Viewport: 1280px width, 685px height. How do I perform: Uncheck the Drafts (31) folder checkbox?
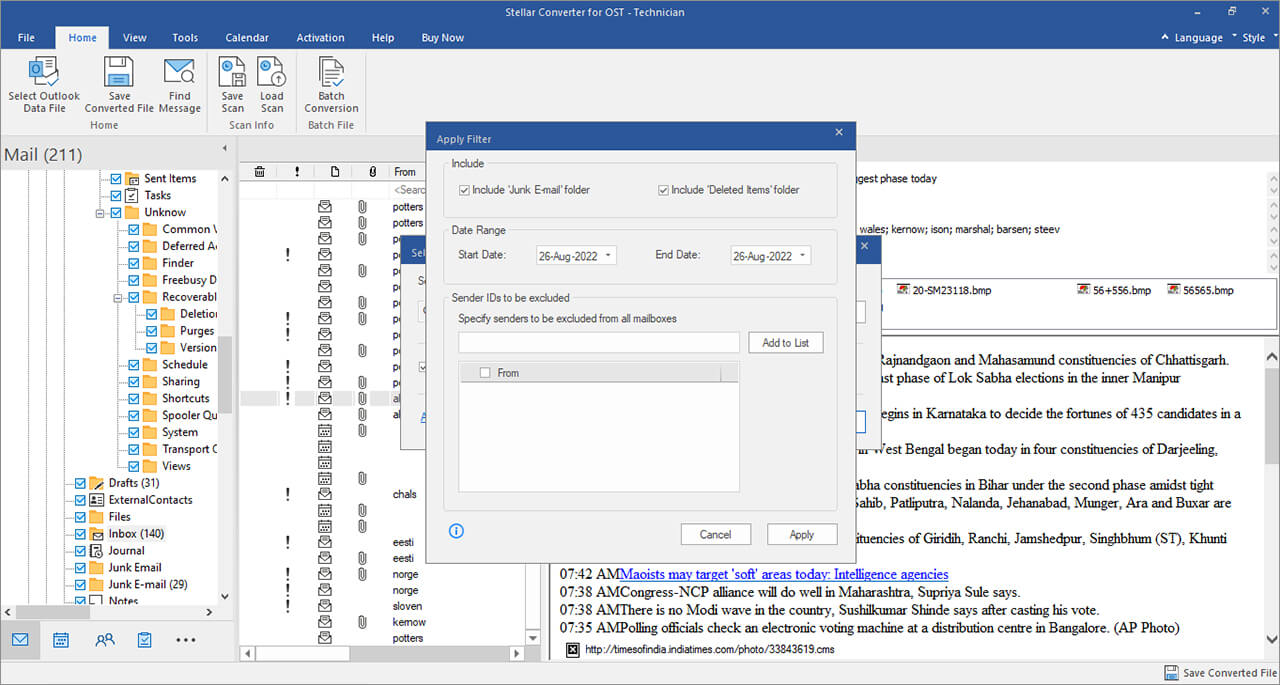pyautogui.click(x=80, y=483)
